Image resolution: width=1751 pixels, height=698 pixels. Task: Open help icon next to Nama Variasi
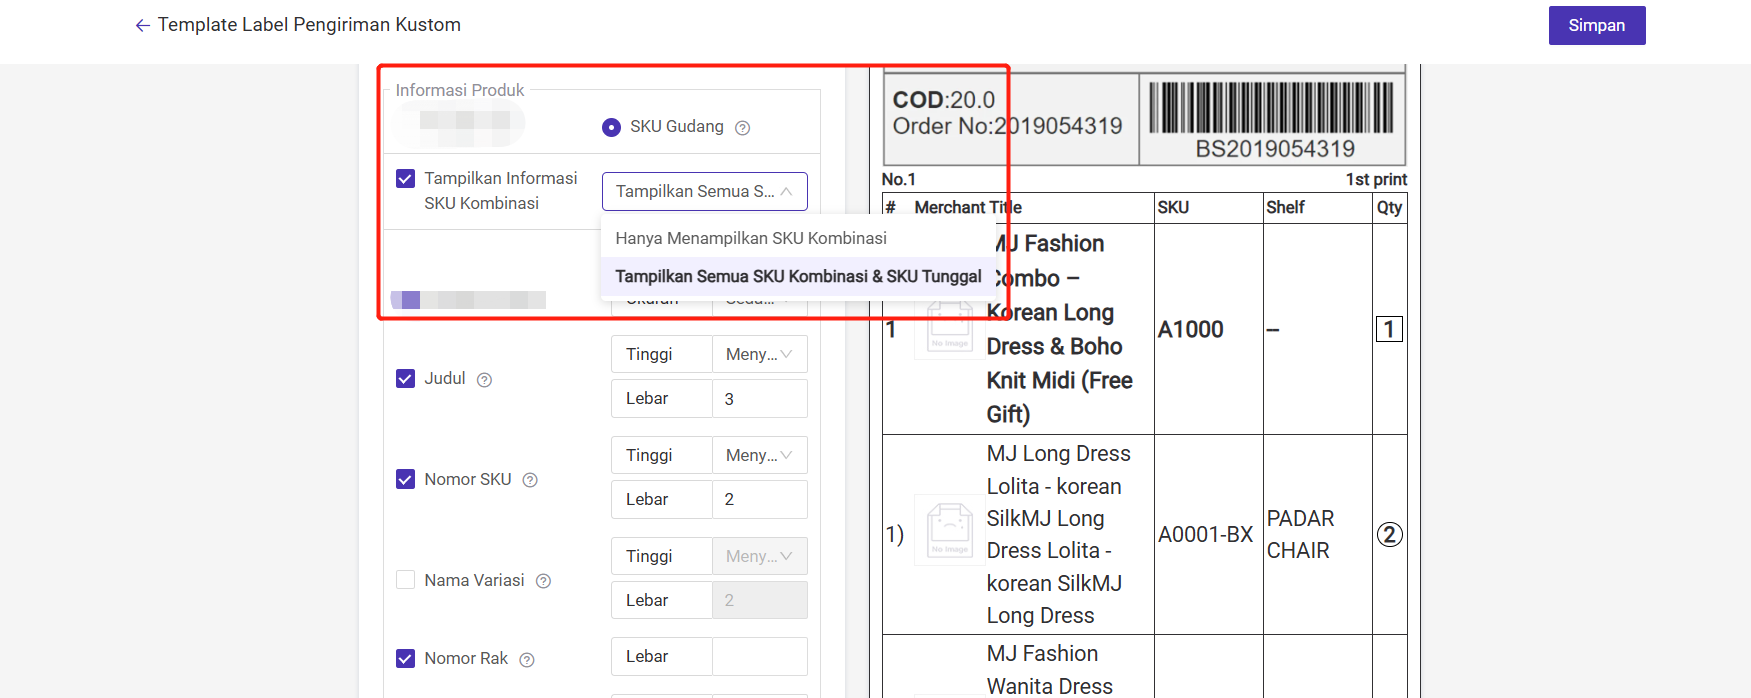pos(543,581)
